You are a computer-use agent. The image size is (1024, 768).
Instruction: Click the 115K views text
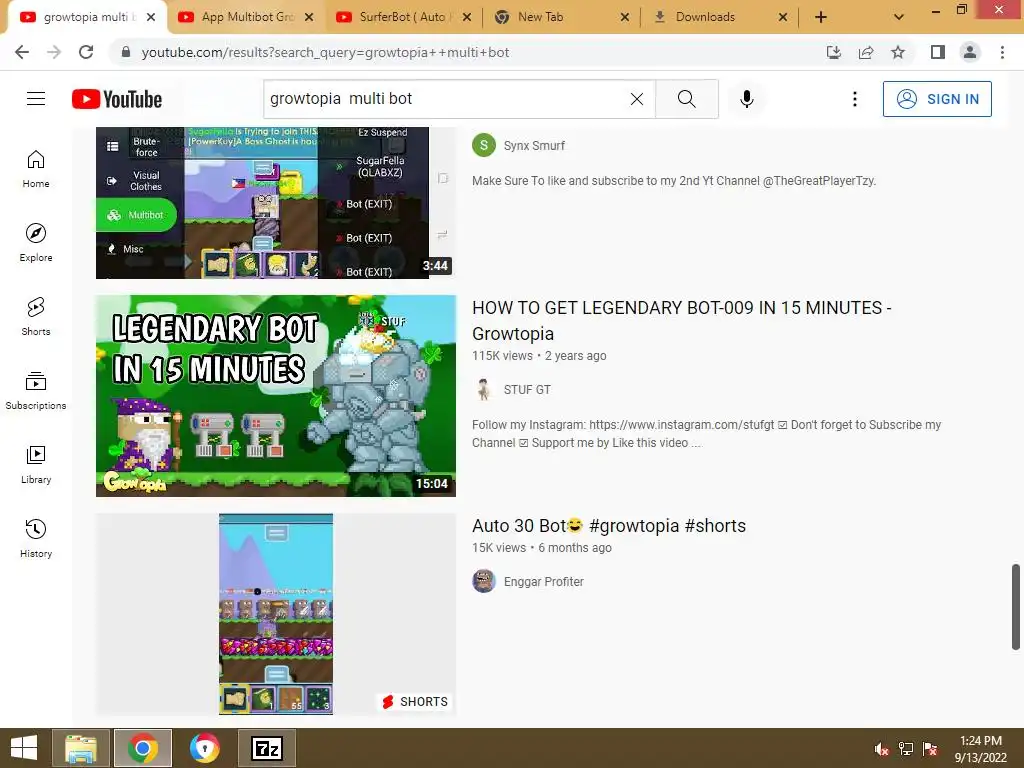[x=502, y=356]
